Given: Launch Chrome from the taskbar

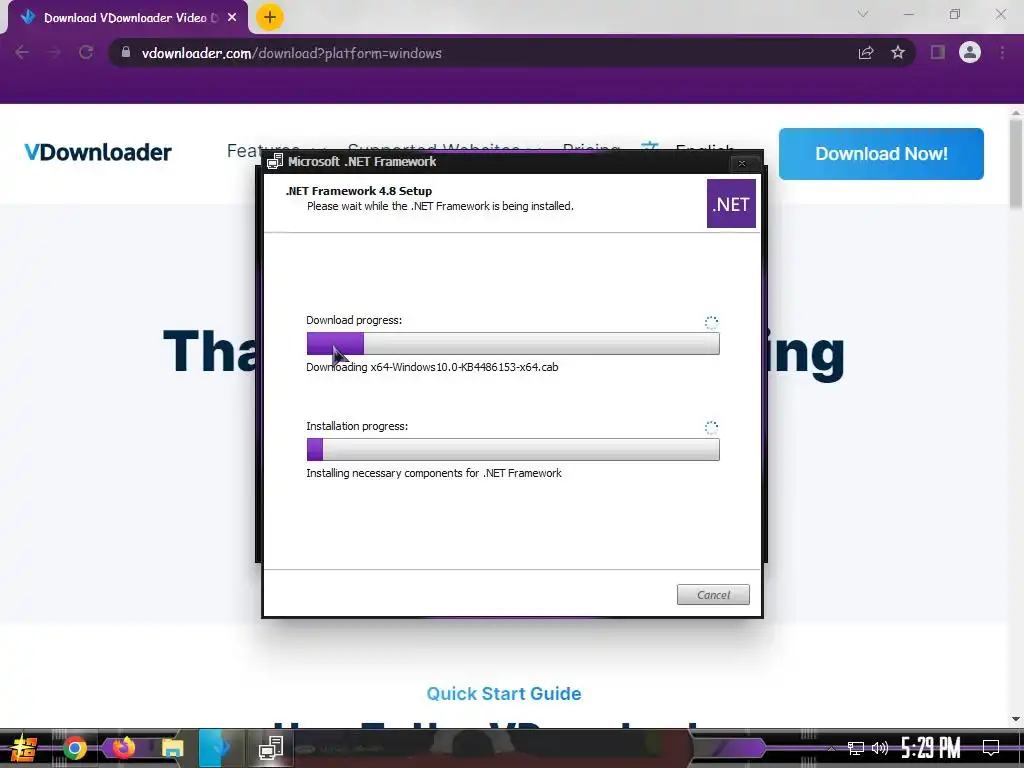Looking at the screenshot, I should click(x=74, y=748).
